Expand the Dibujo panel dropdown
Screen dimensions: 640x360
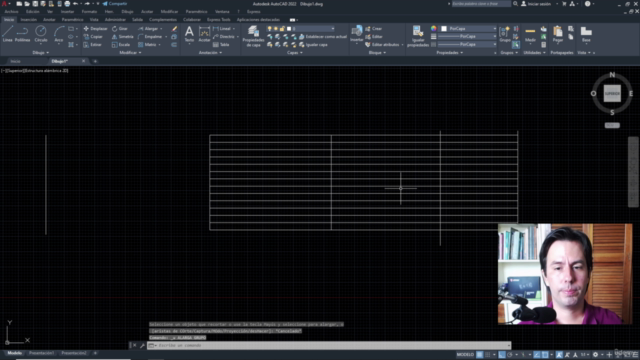[40, 53]
